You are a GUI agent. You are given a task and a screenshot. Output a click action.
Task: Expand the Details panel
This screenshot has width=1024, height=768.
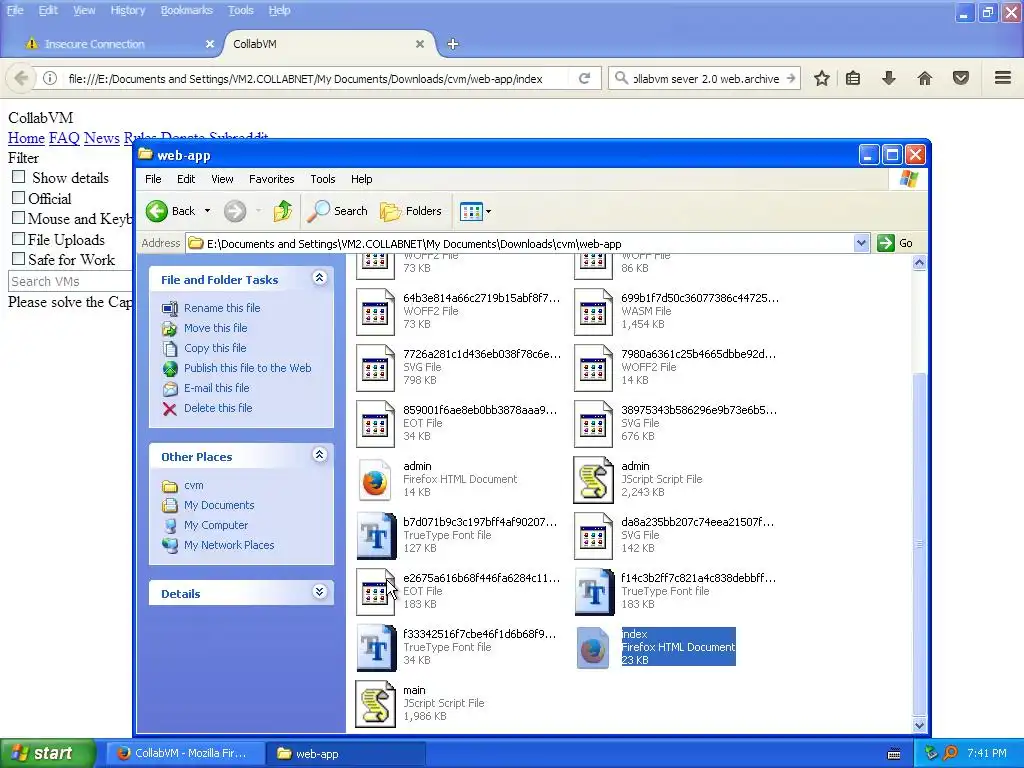point(319,592)
